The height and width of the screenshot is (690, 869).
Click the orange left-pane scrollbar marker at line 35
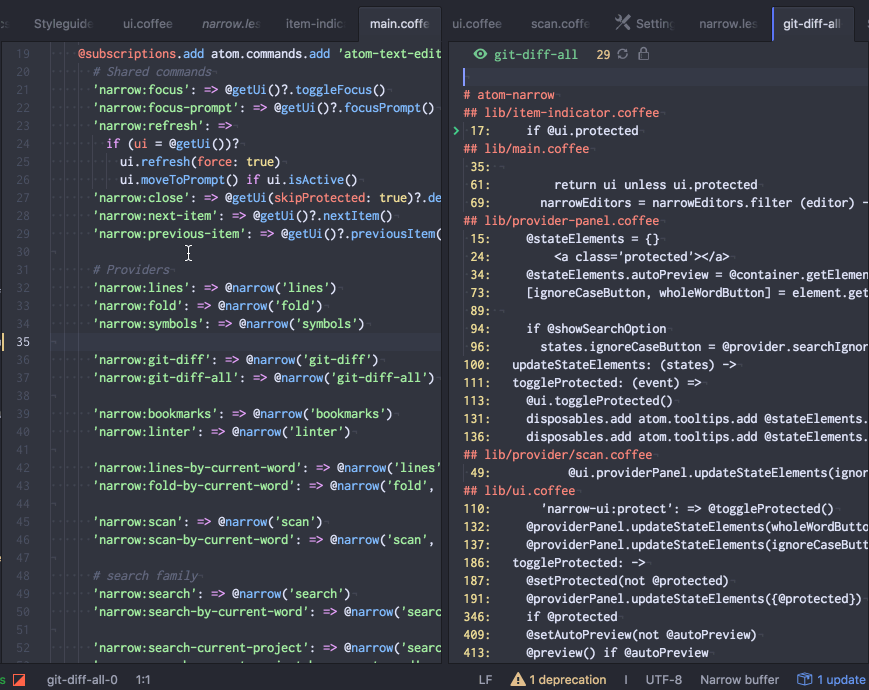[4, 343]
